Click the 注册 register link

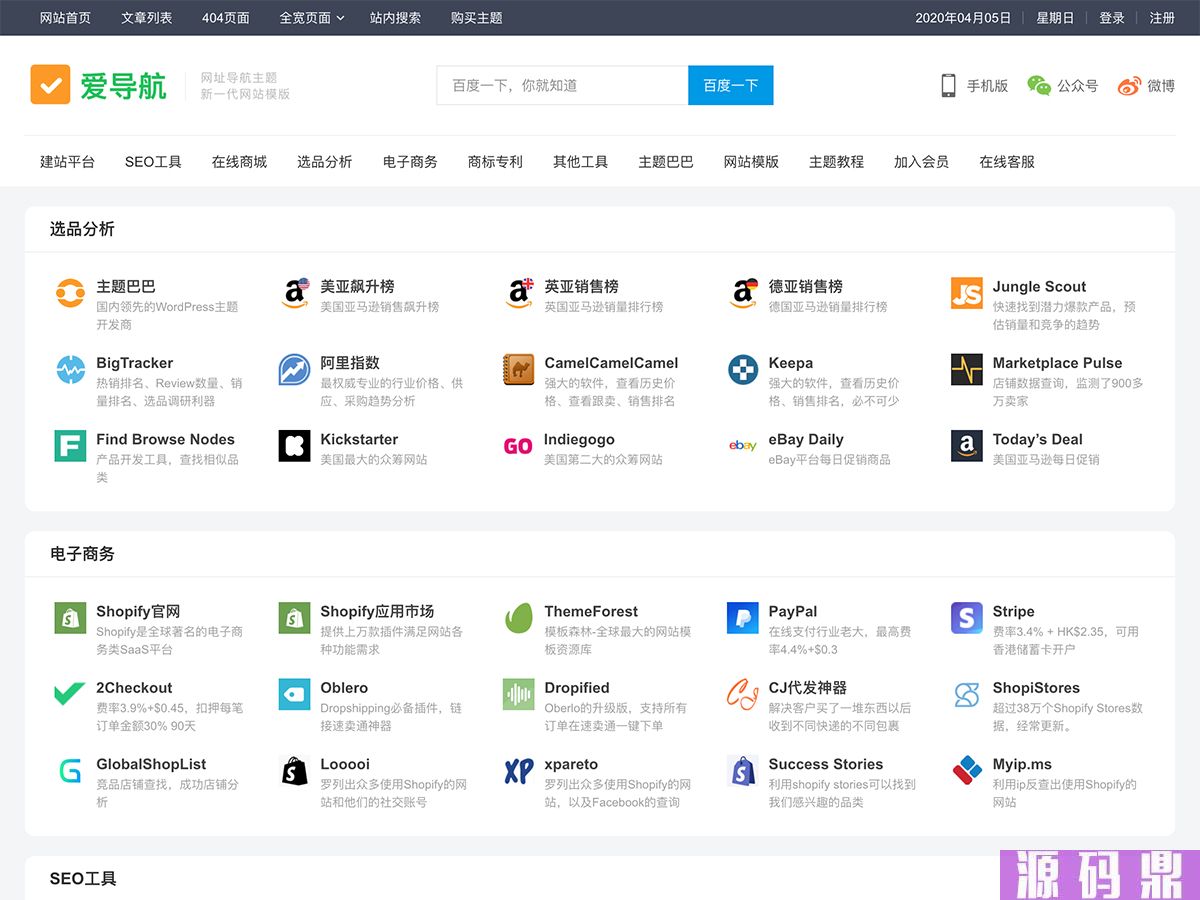pyautogui.click(x=1162, y=18)
